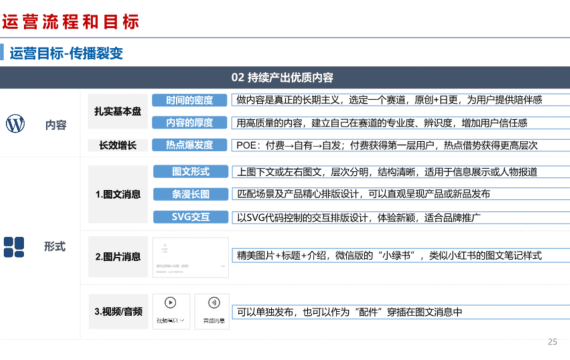Select the 图文形式 blue label
The height and width of the screenshot is (360, 570).
click(x=190, y=171)
